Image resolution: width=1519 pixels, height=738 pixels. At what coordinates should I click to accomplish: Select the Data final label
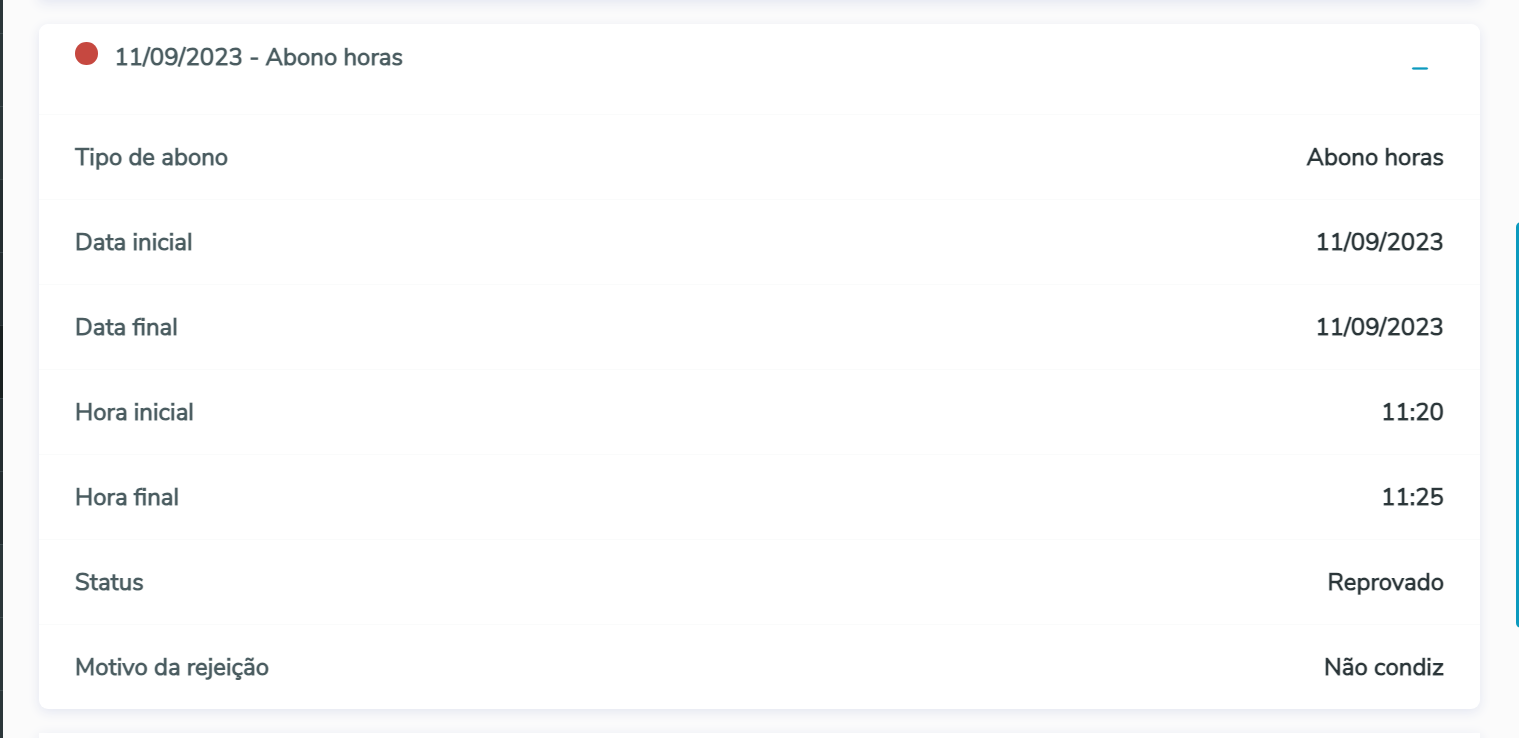point(126,327)
